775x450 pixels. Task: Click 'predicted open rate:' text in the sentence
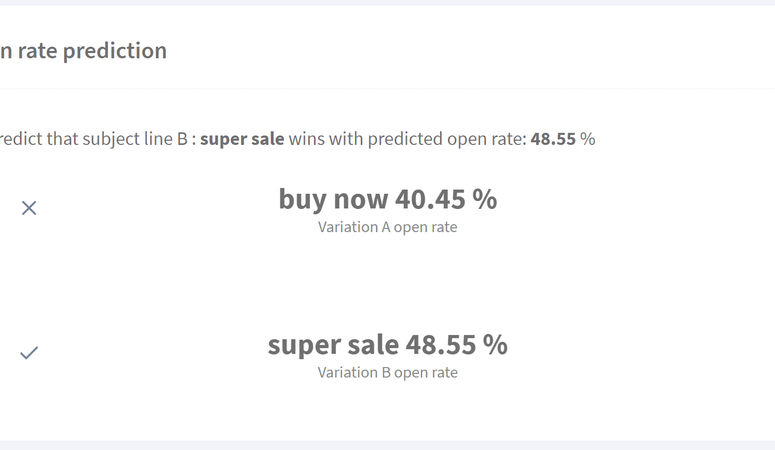[447, 139]
